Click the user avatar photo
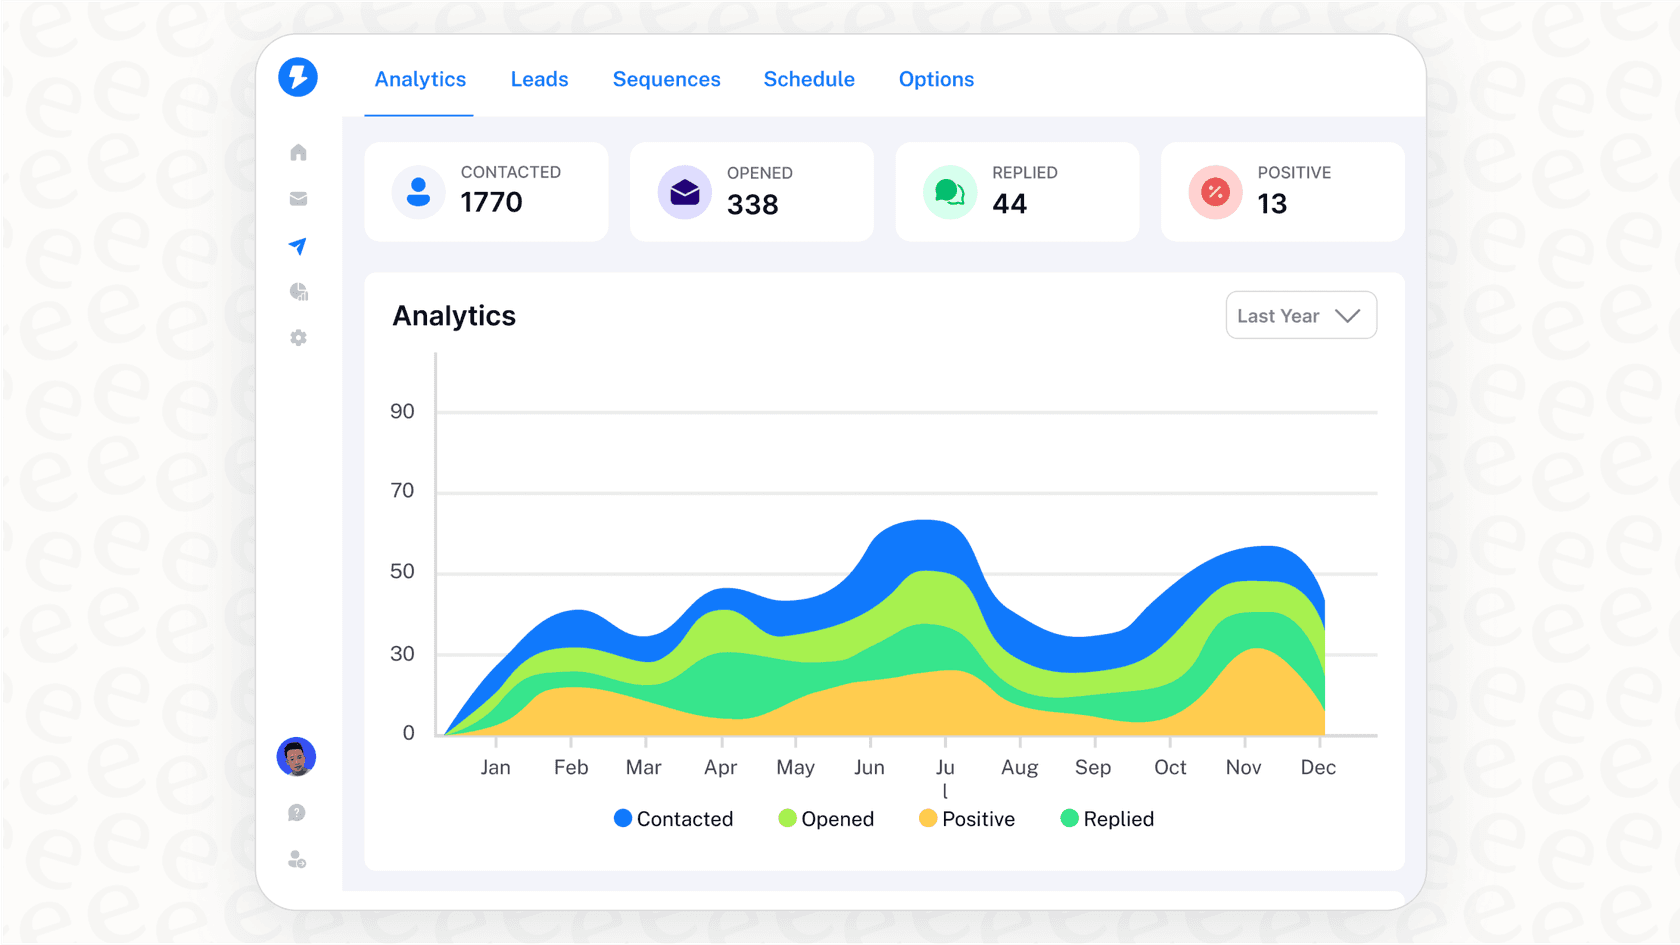The image size is (1680, 945). click(x=296, y=757)
